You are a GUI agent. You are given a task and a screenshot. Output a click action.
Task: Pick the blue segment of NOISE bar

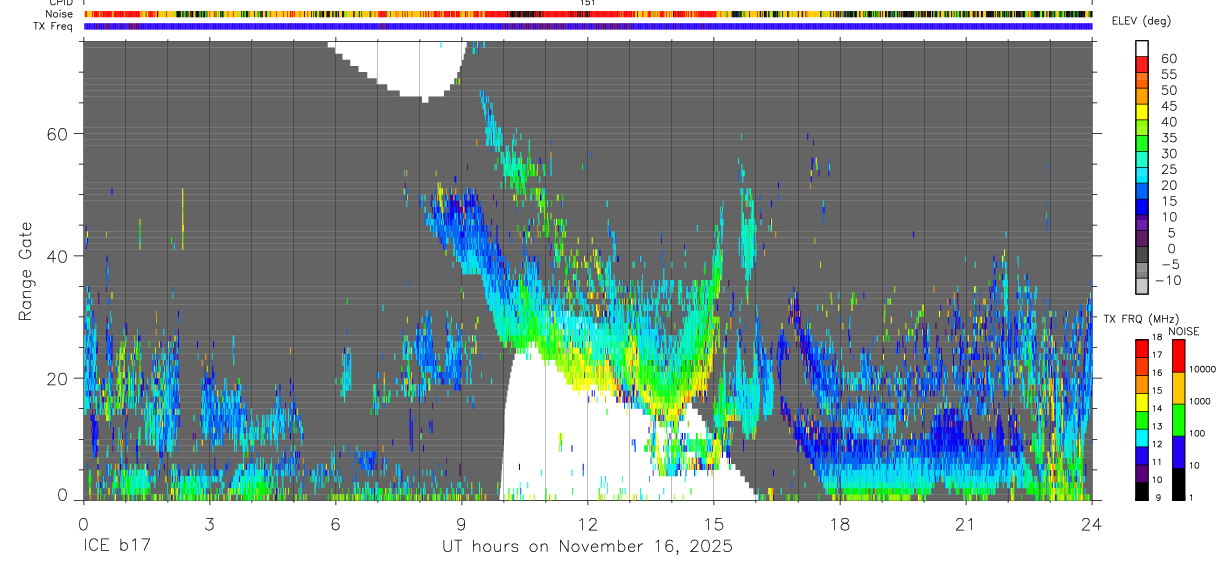pyautogui.click(x=1179, y=452)
